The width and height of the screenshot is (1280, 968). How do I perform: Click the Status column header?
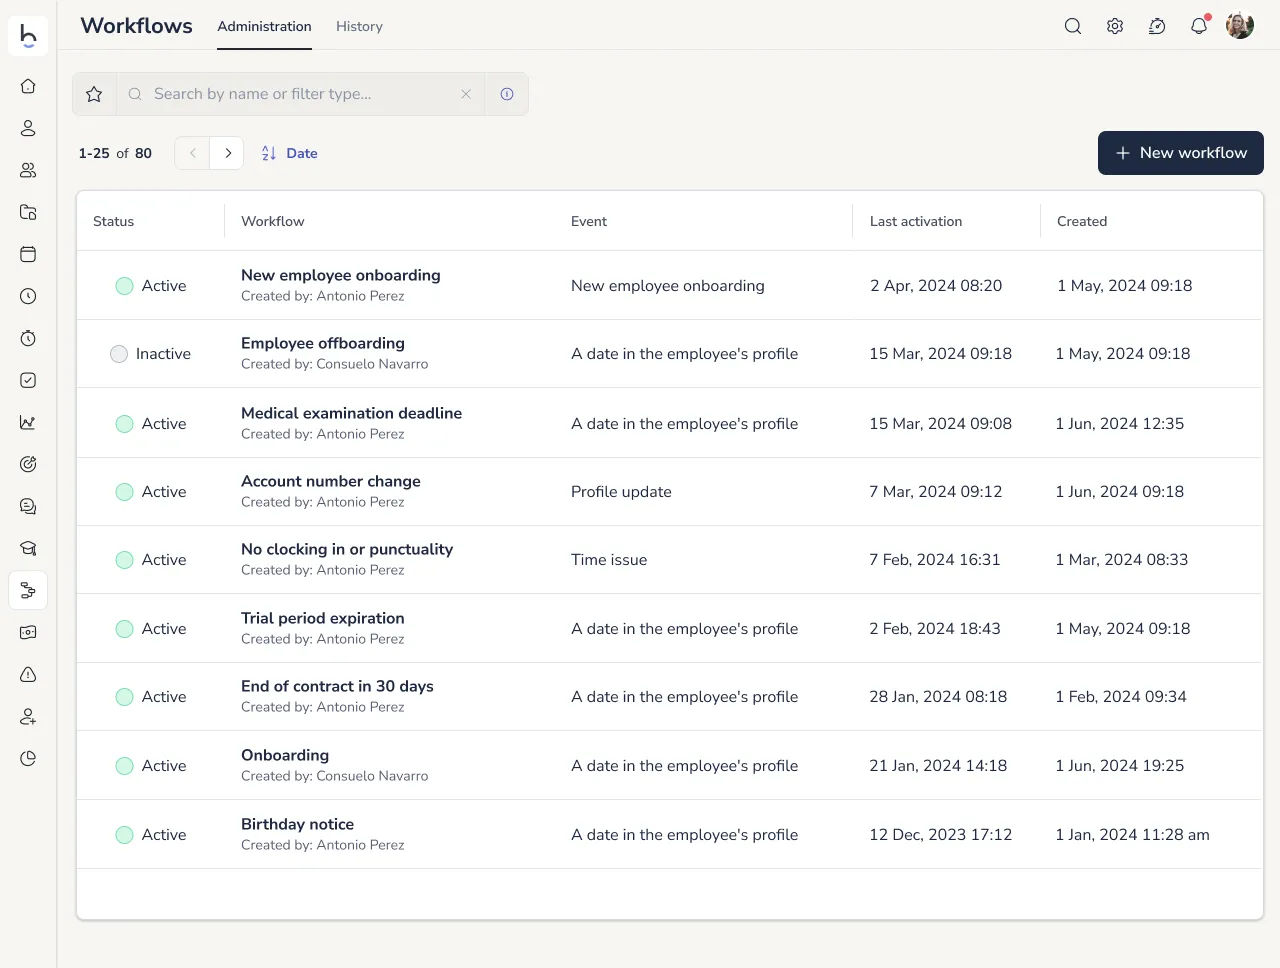113,221
